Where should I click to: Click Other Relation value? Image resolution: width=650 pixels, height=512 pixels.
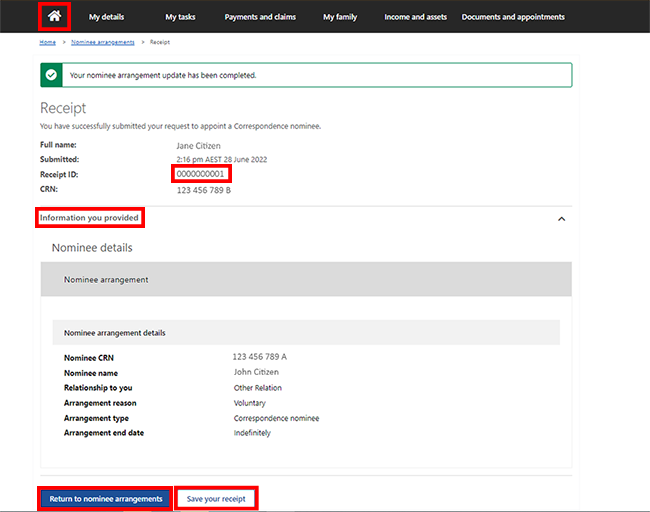click(x=257, y=388)
